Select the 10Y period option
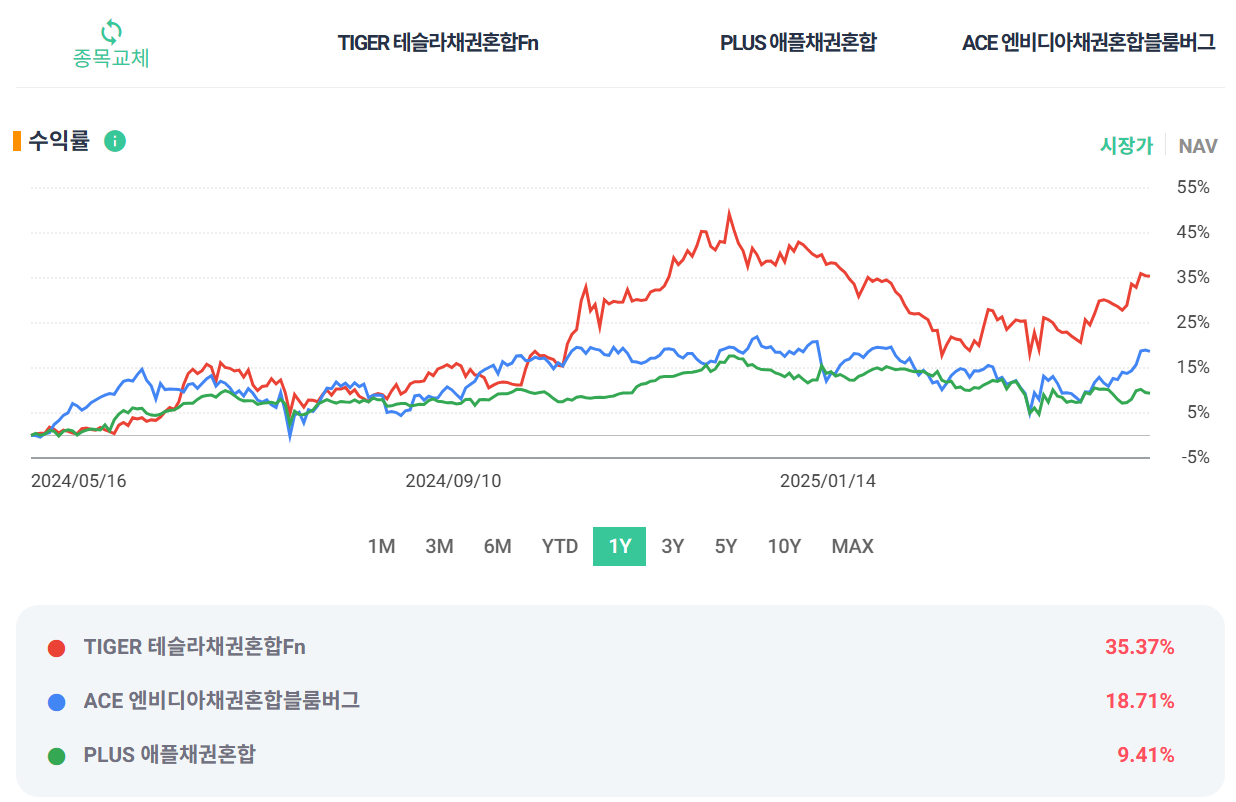 tap(785, 546)
